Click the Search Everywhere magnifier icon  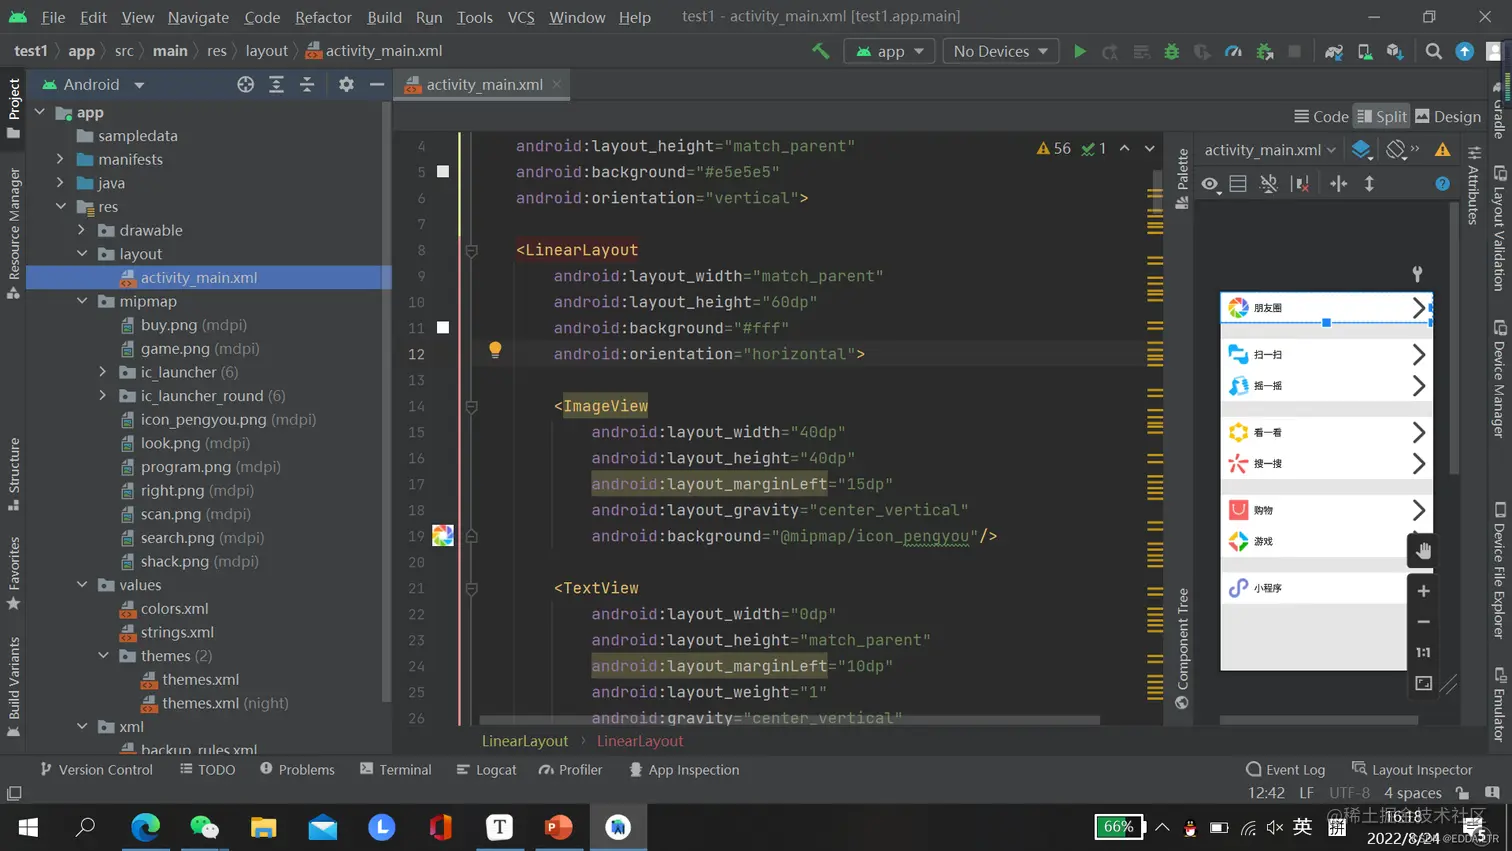coord(1433,51)
